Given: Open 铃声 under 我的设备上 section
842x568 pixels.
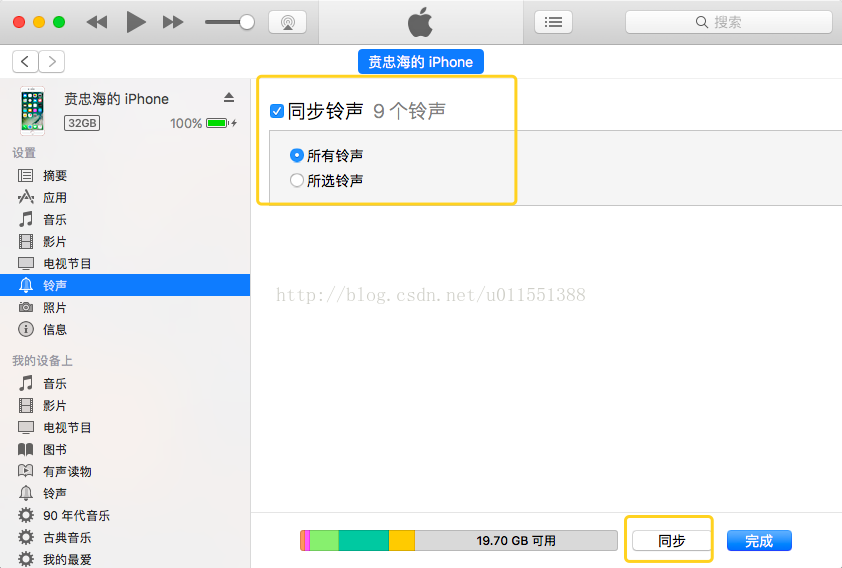Looking at the screenshot, I should 125,493.
